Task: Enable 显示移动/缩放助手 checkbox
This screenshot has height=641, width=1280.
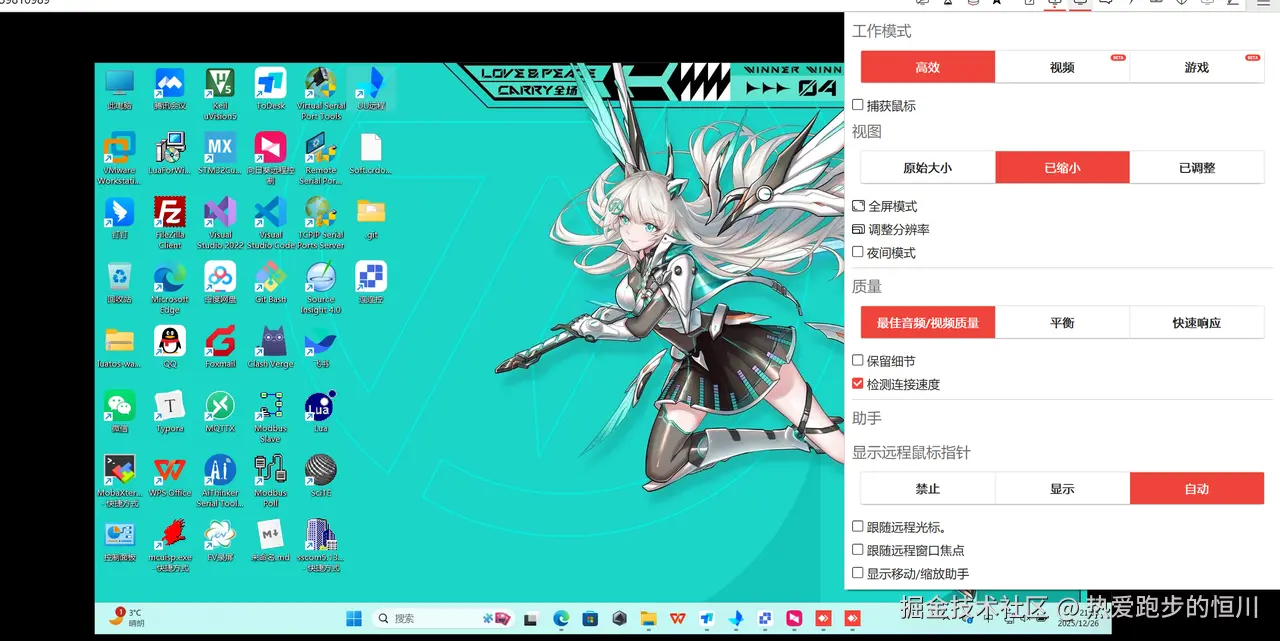Action: coord(858,573)
